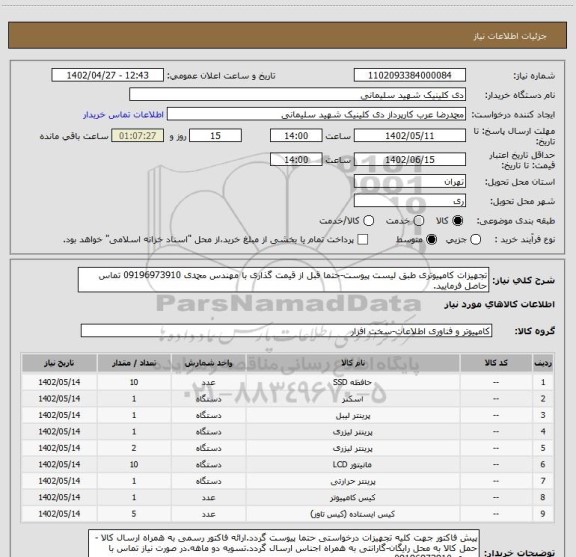Viewport: 576px width, 557px height.
Task: Click the کیس ایستاده (کیس تاور) item name
Action: 353,514
